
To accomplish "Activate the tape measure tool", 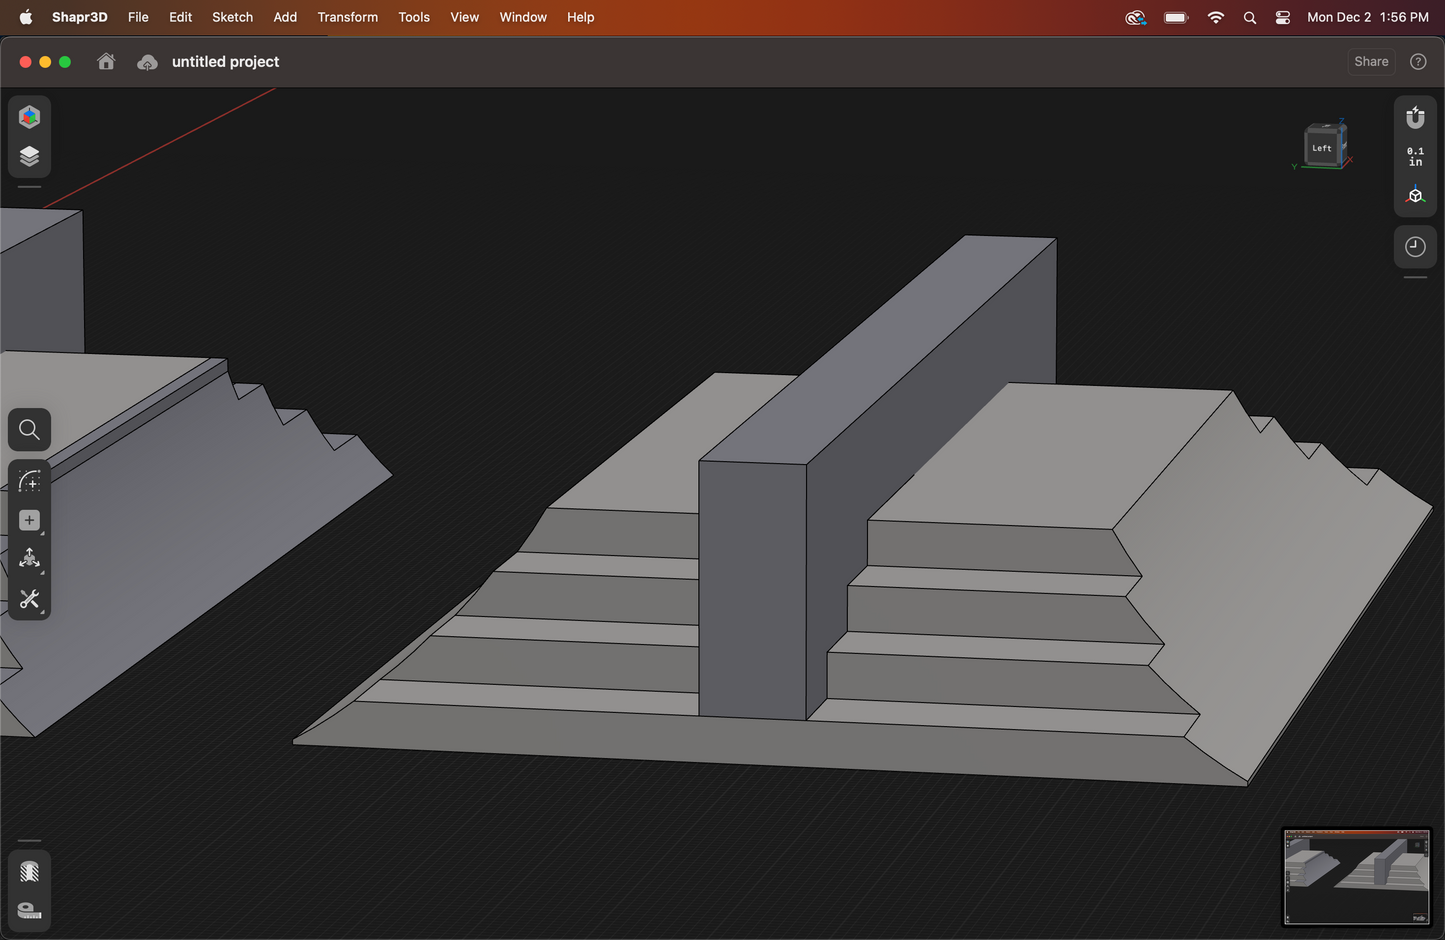I will pos(29,911).
